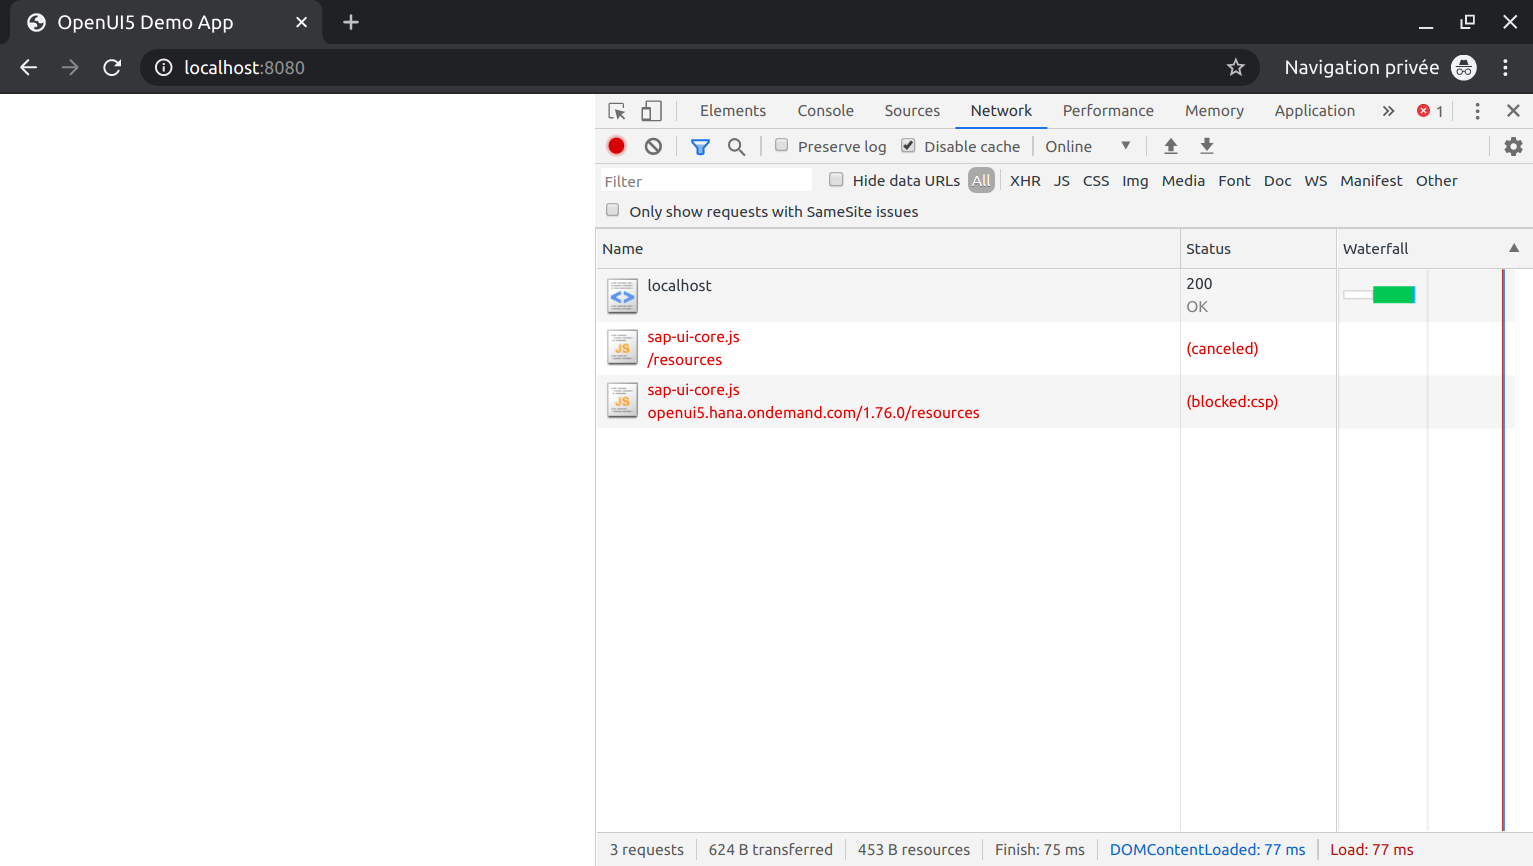Switch to the Sources tab
The width and height of the screenshot is (1533, 866).
(x=912, y=111)
